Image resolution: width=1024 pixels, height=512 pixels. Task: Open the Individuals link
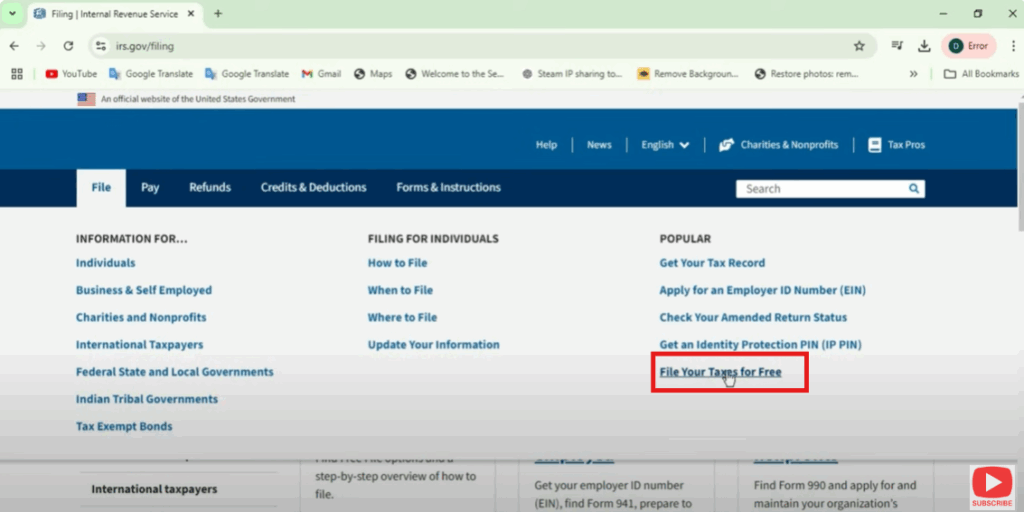tap(106, 263)
